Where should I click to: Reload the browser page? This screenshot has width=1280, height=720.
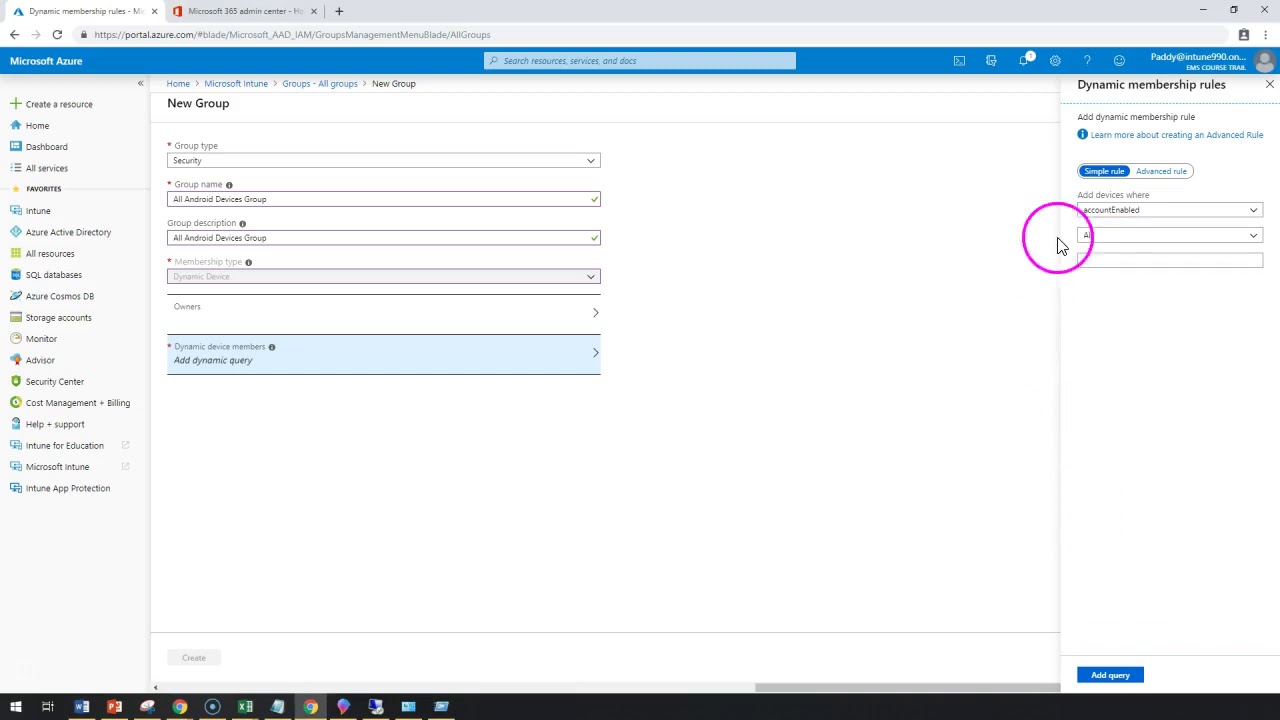point(57,35)
